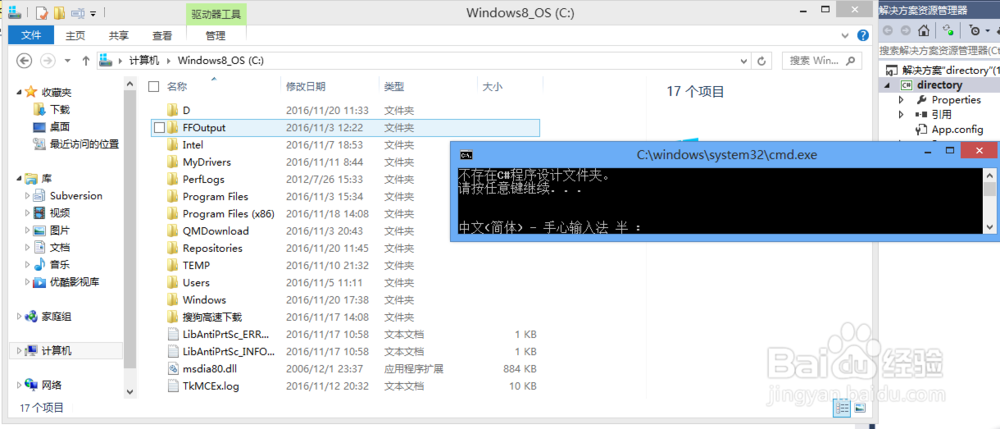
Task: Click cmd window scrollbar down arrow
Action: [x=989, y=227]
